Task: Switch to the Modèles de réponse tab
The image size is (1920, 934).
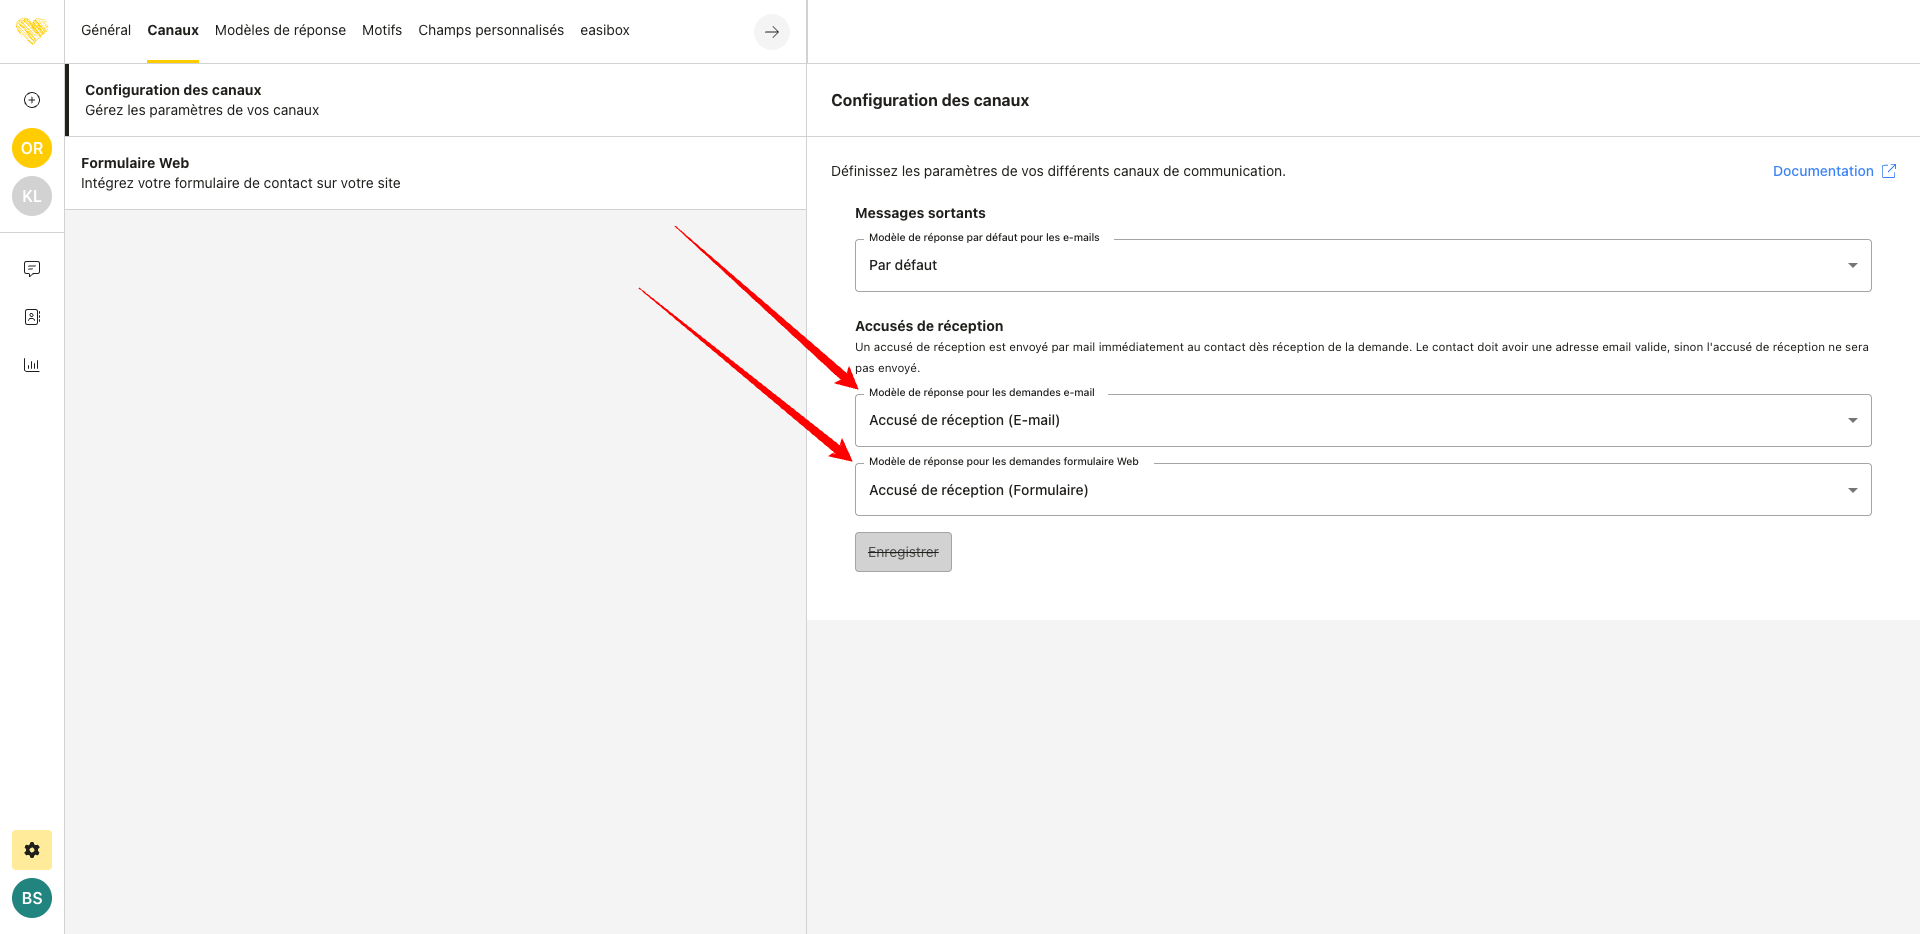Action: [x=280, y=31]
